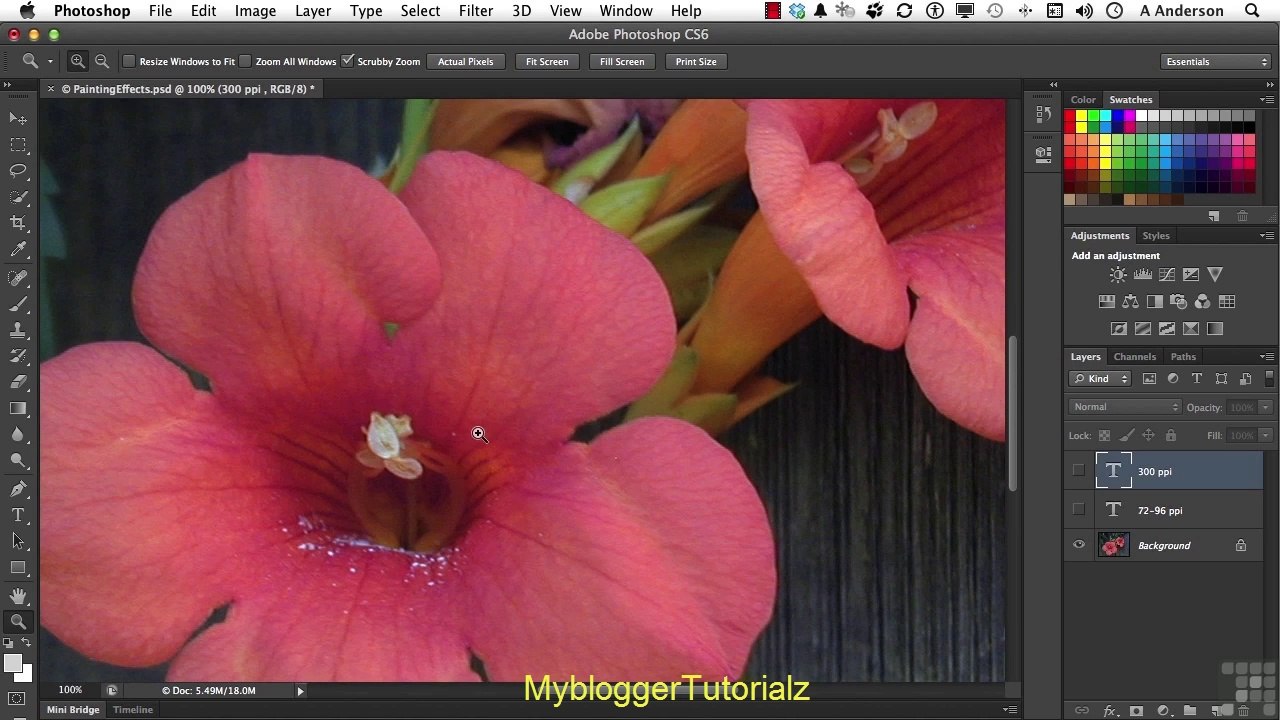Select the Horizontal Type tool
Screen dimensions: 1280x720
click(18, 515)
